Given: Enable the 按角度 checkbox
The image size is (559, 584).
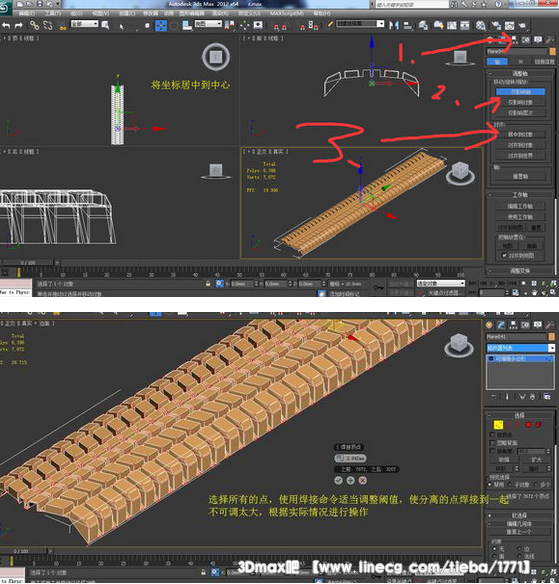Looking at the screenshot, I should 492,451.
